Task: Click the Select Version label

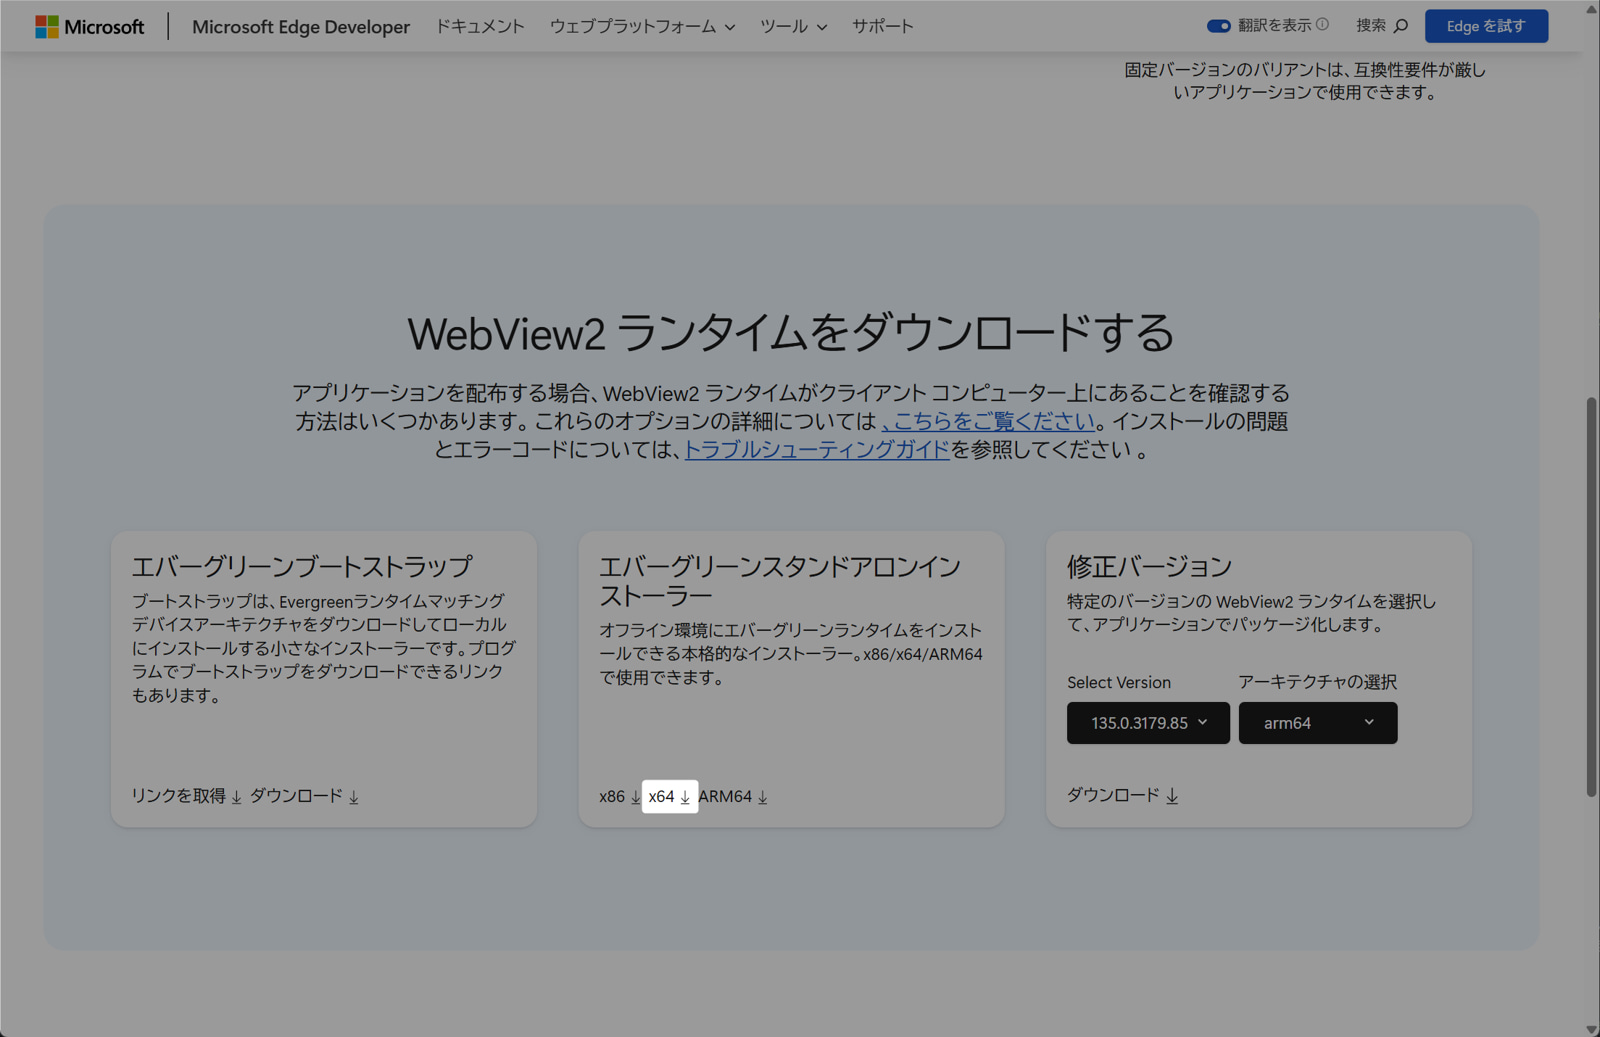Action: tap(1119, 682)
